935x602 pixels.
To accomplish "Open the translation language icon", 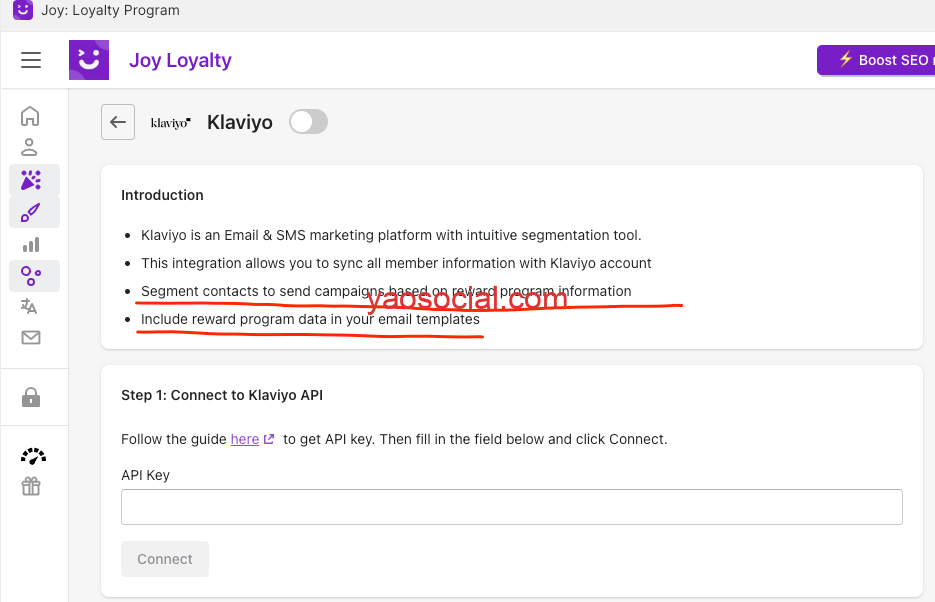I will [x=30, y=307].
